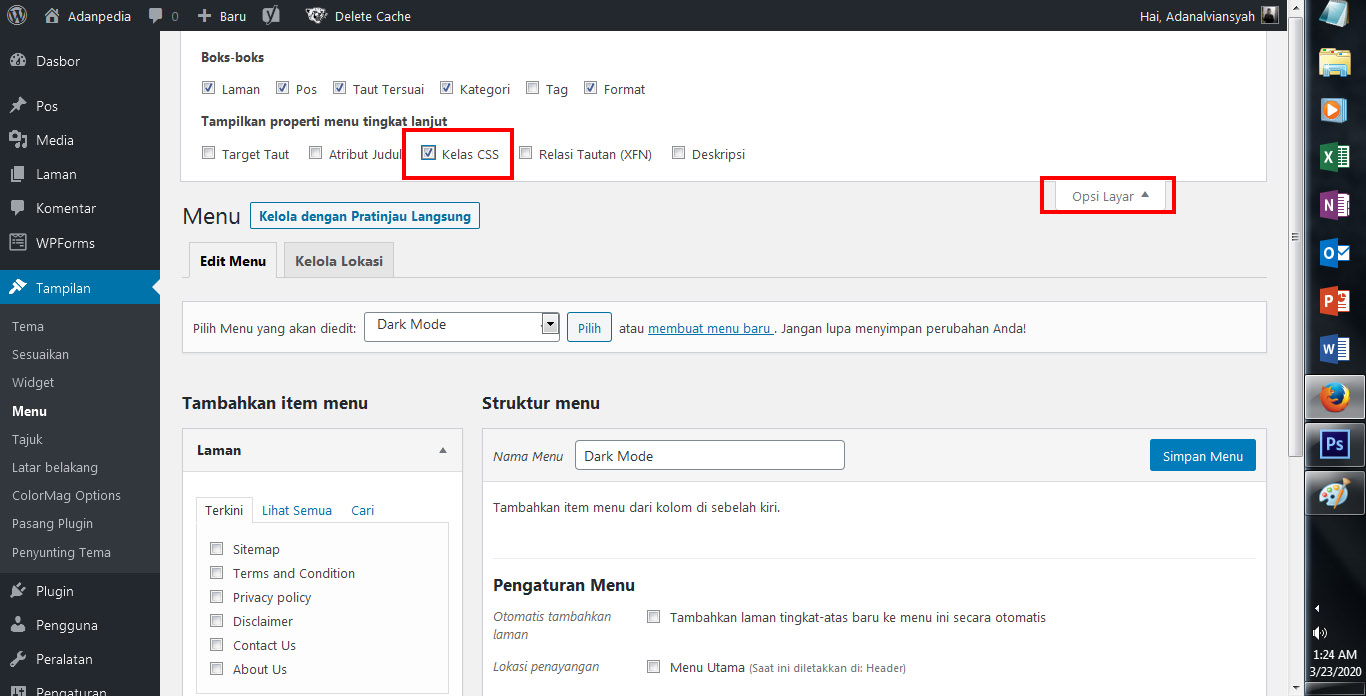Viewport: 1366px width, 696px height.
Task: Click the Delete Cache toolbar icon
Action: pos(316,16)
